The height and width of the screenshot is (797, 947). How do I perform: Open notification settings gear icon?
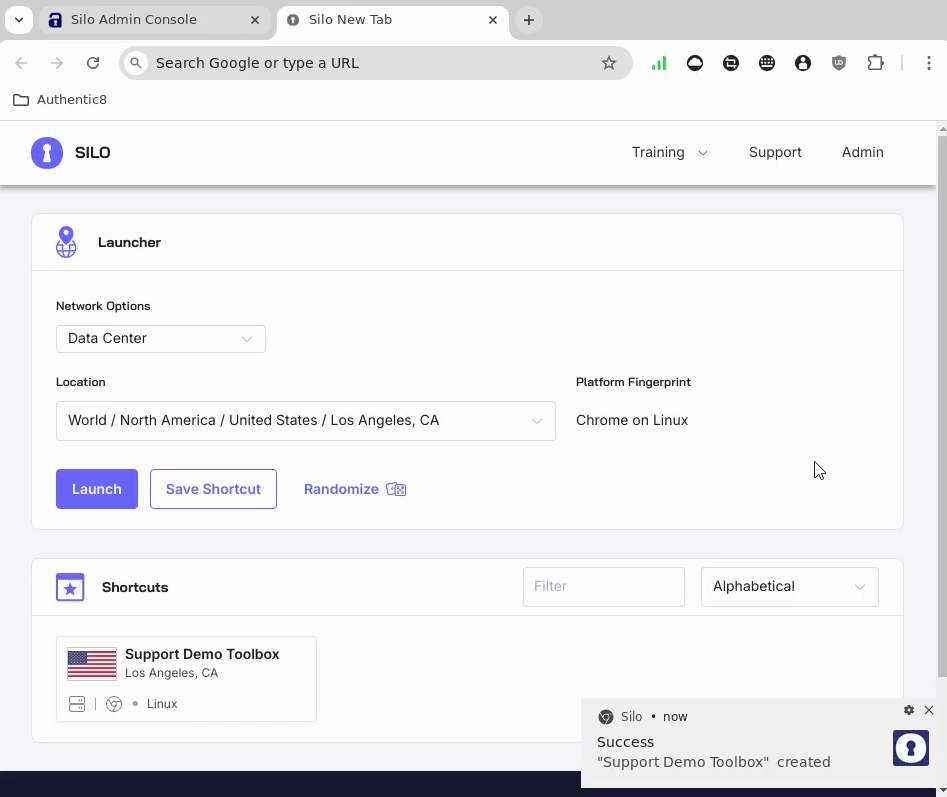click(x=909, y=710)
